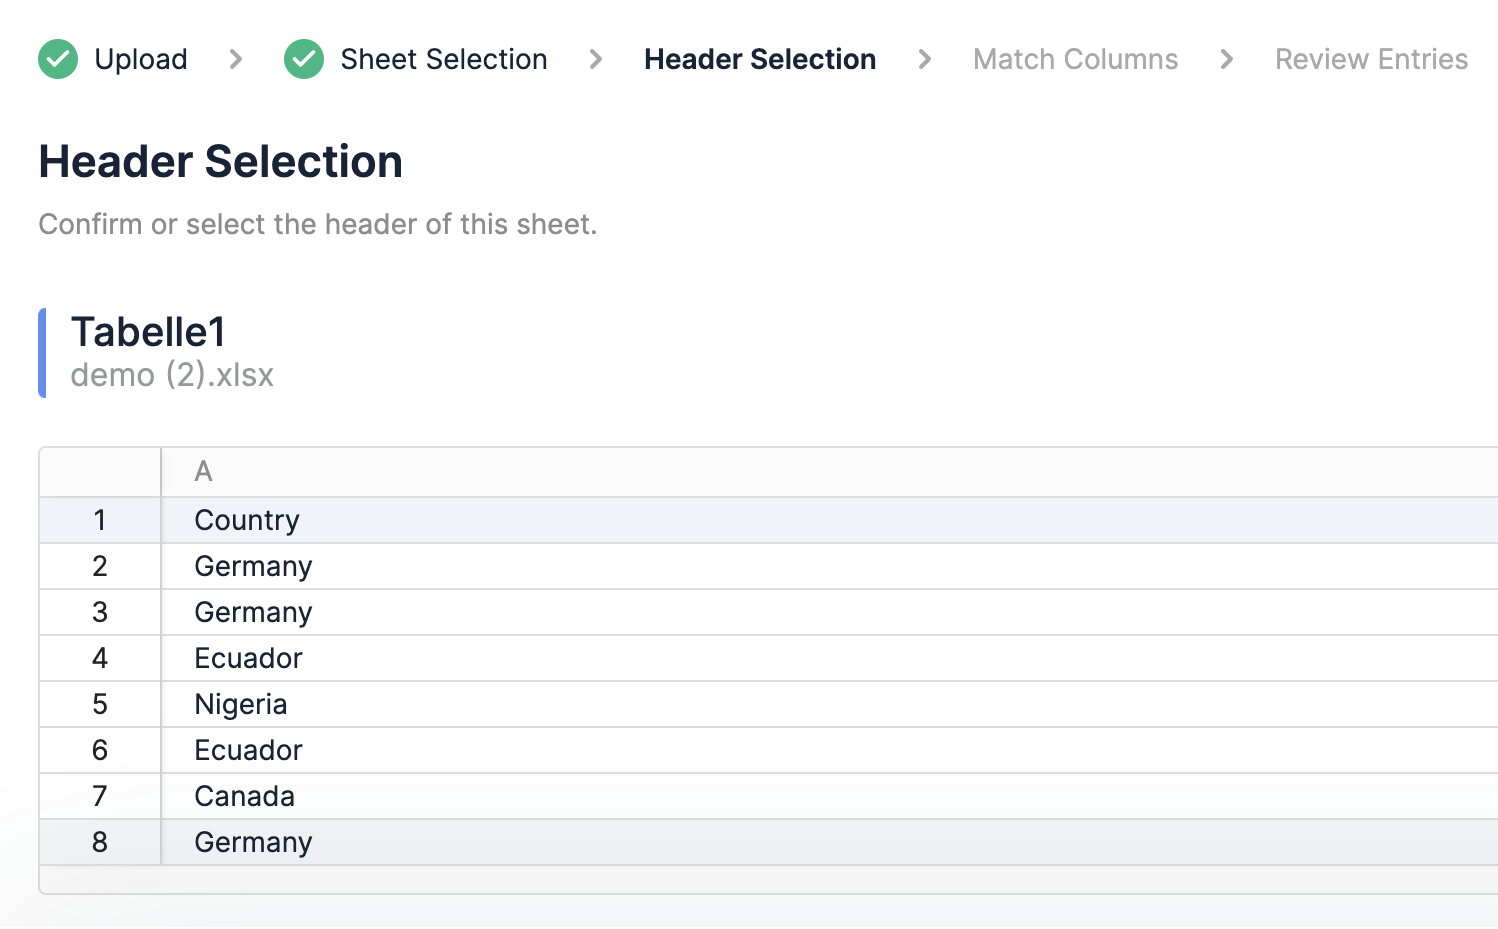Select column A header cell
1498x929 pixels.
[x=830, y=472]
